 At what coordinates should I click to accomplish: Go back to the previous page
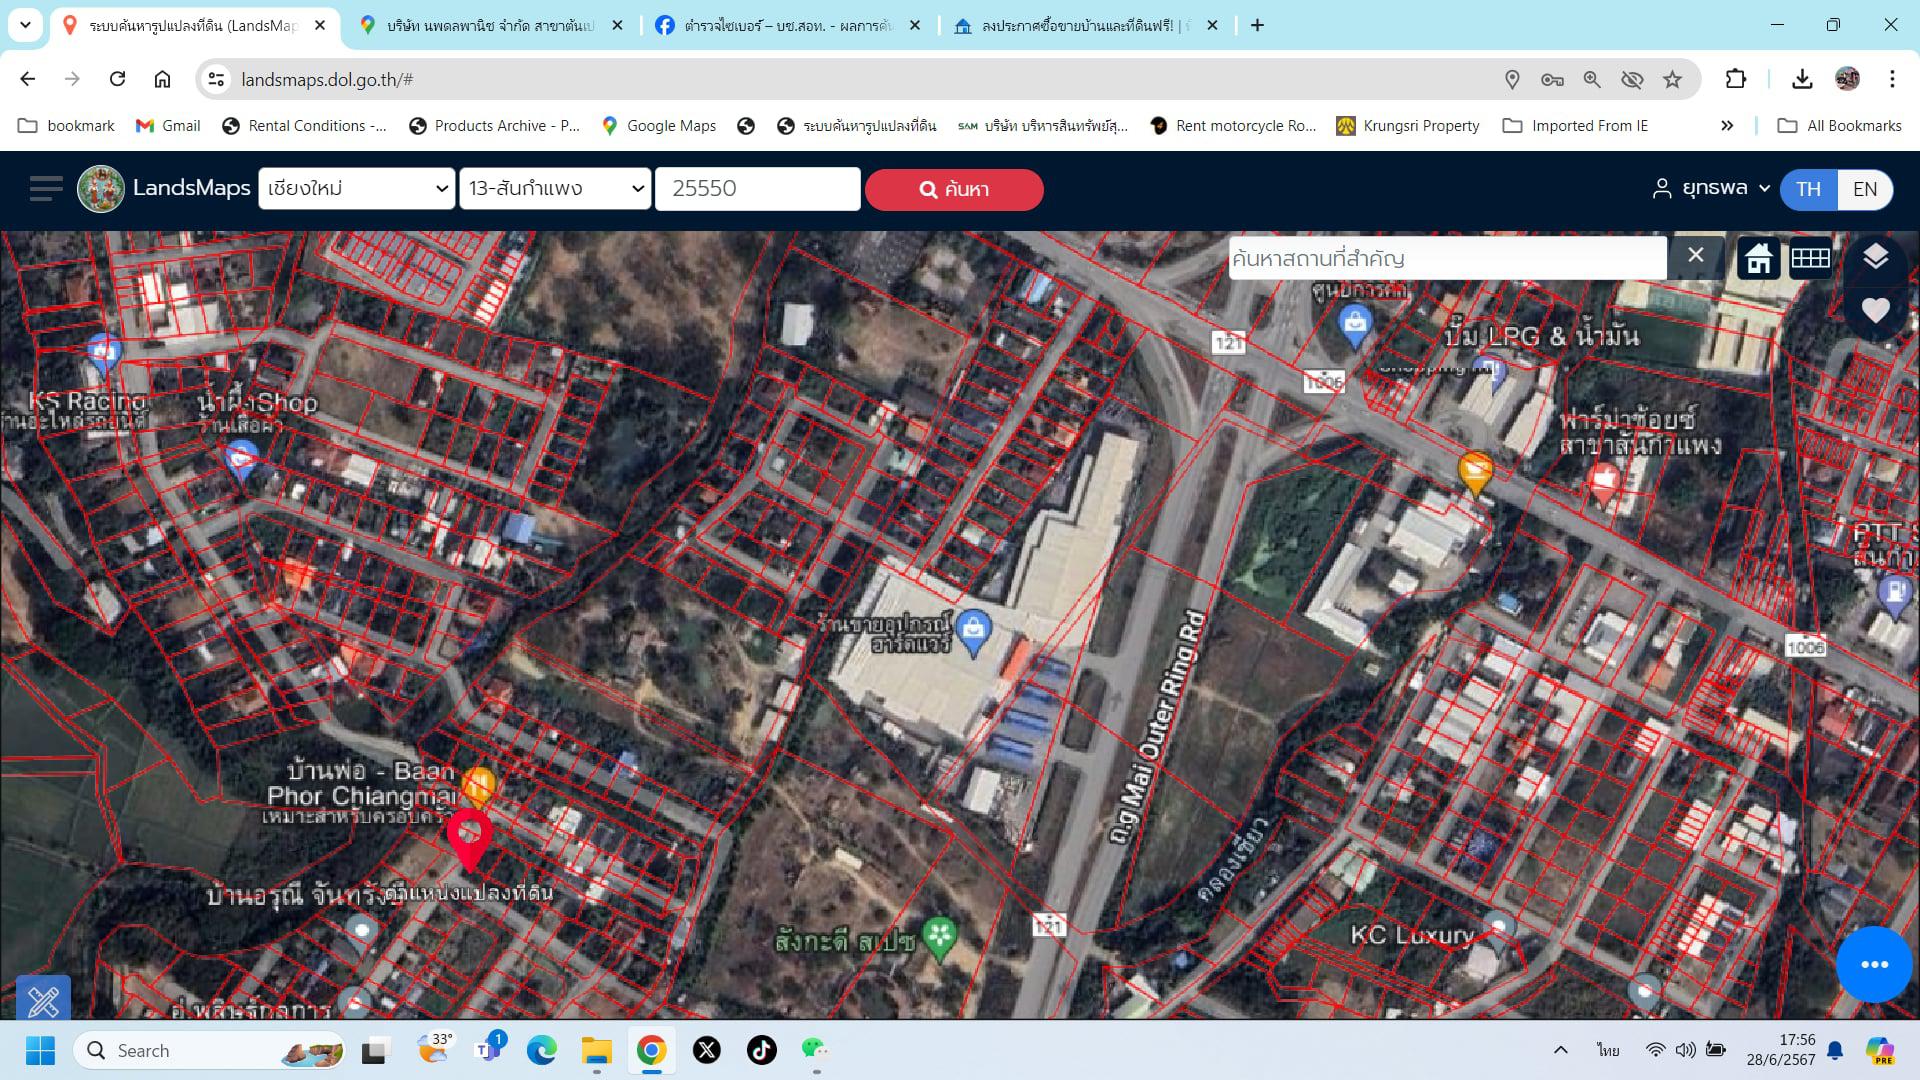(28, 79)
